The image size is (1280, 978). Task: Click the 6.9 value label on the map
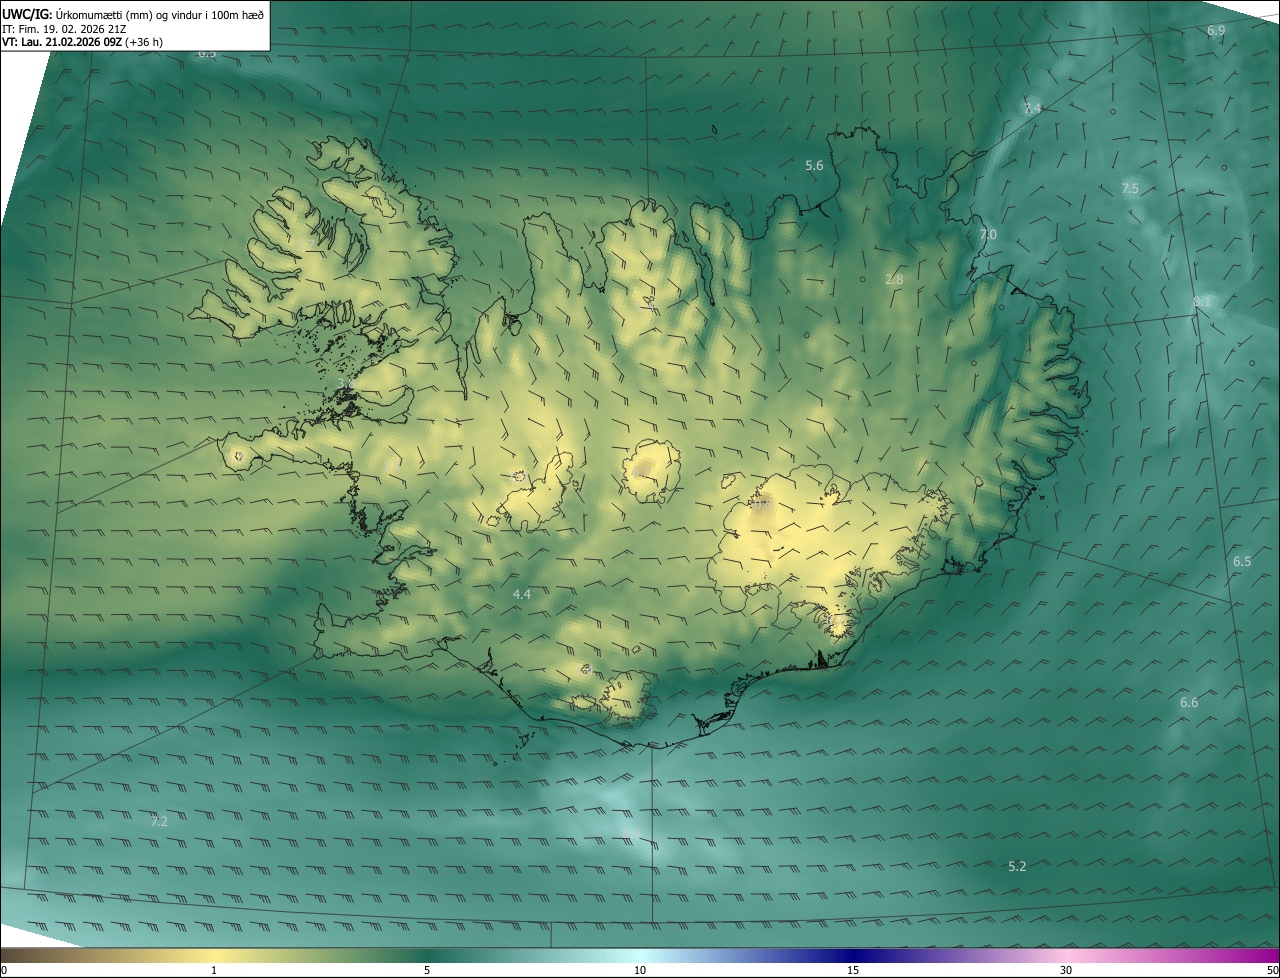(1216, 31)
